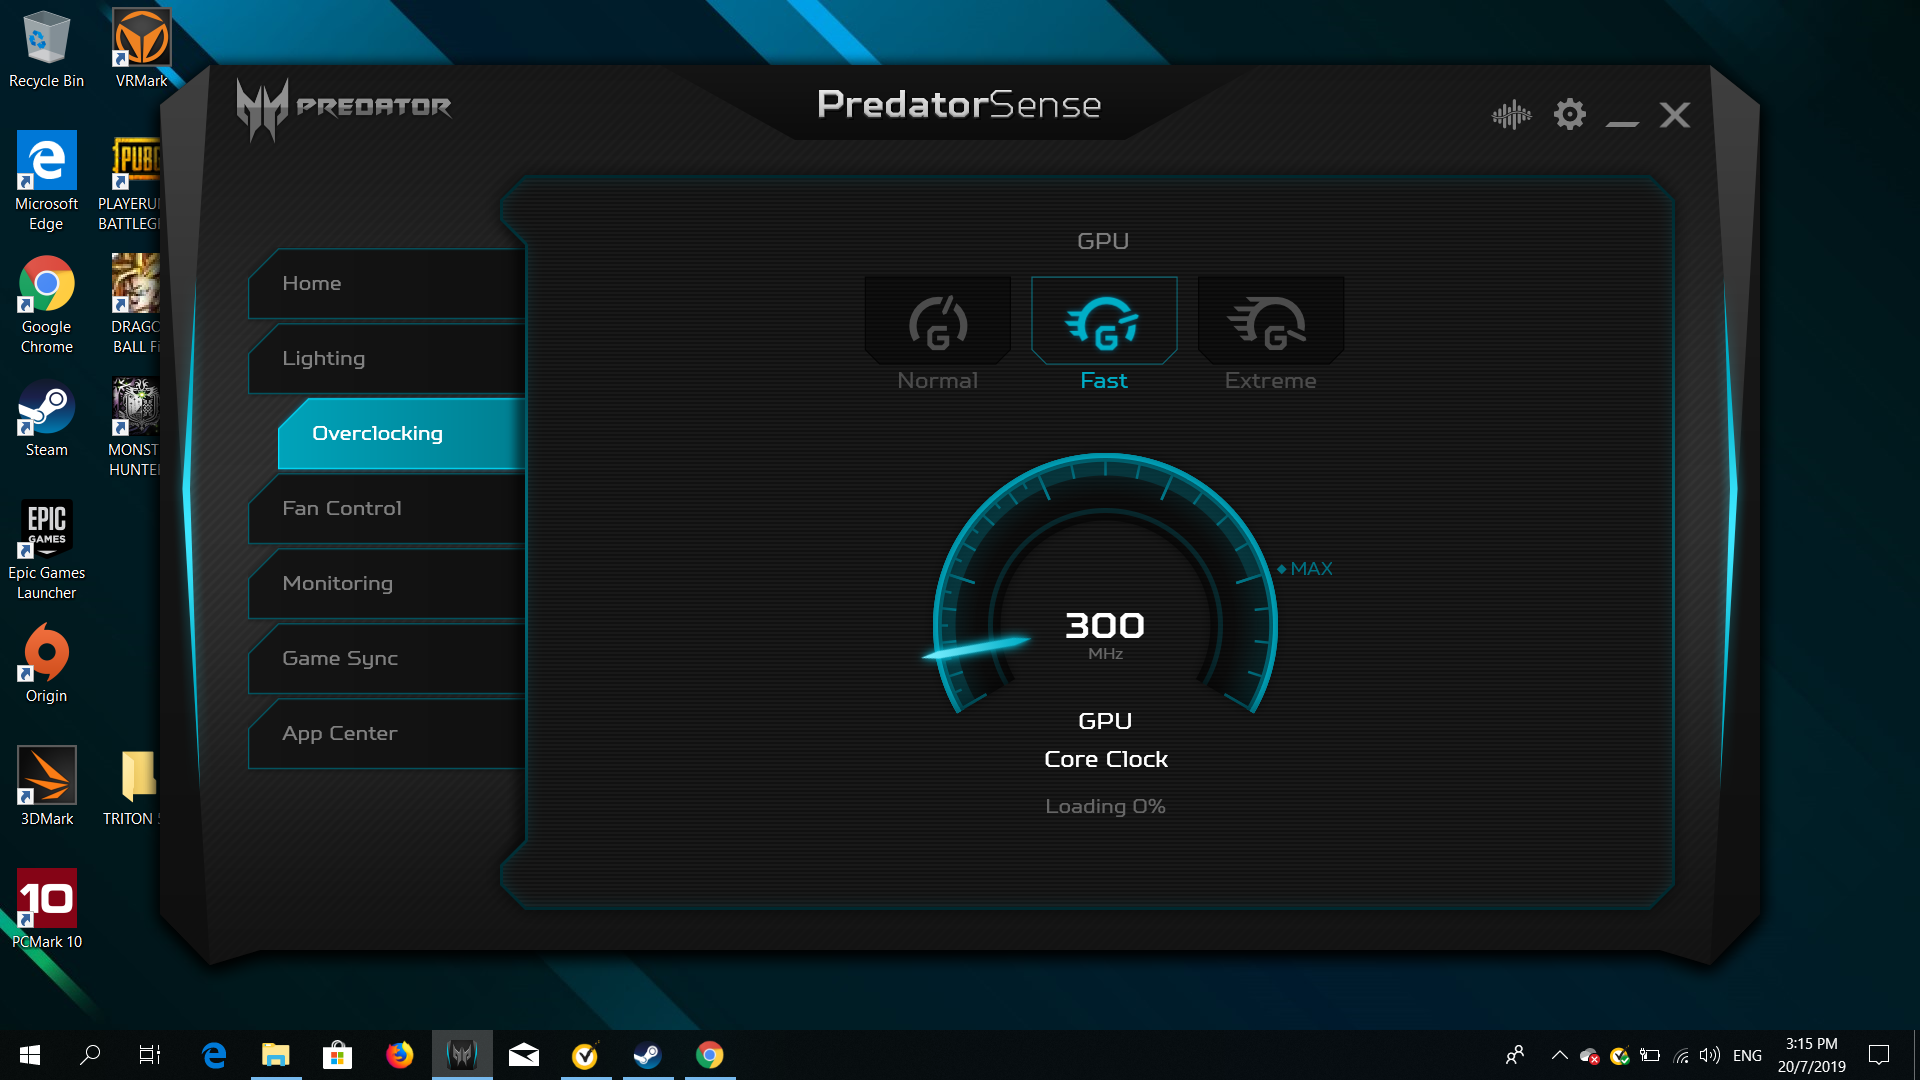
Task: Minimize the PredatorSense window
Action: click(x=1622, y=122)
